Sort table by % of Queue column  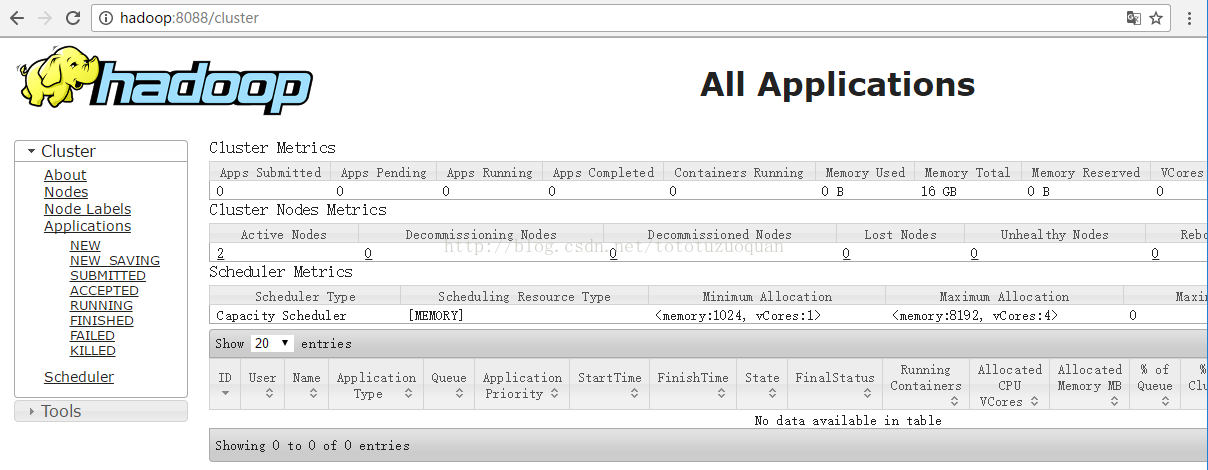tap(1155, 385)
